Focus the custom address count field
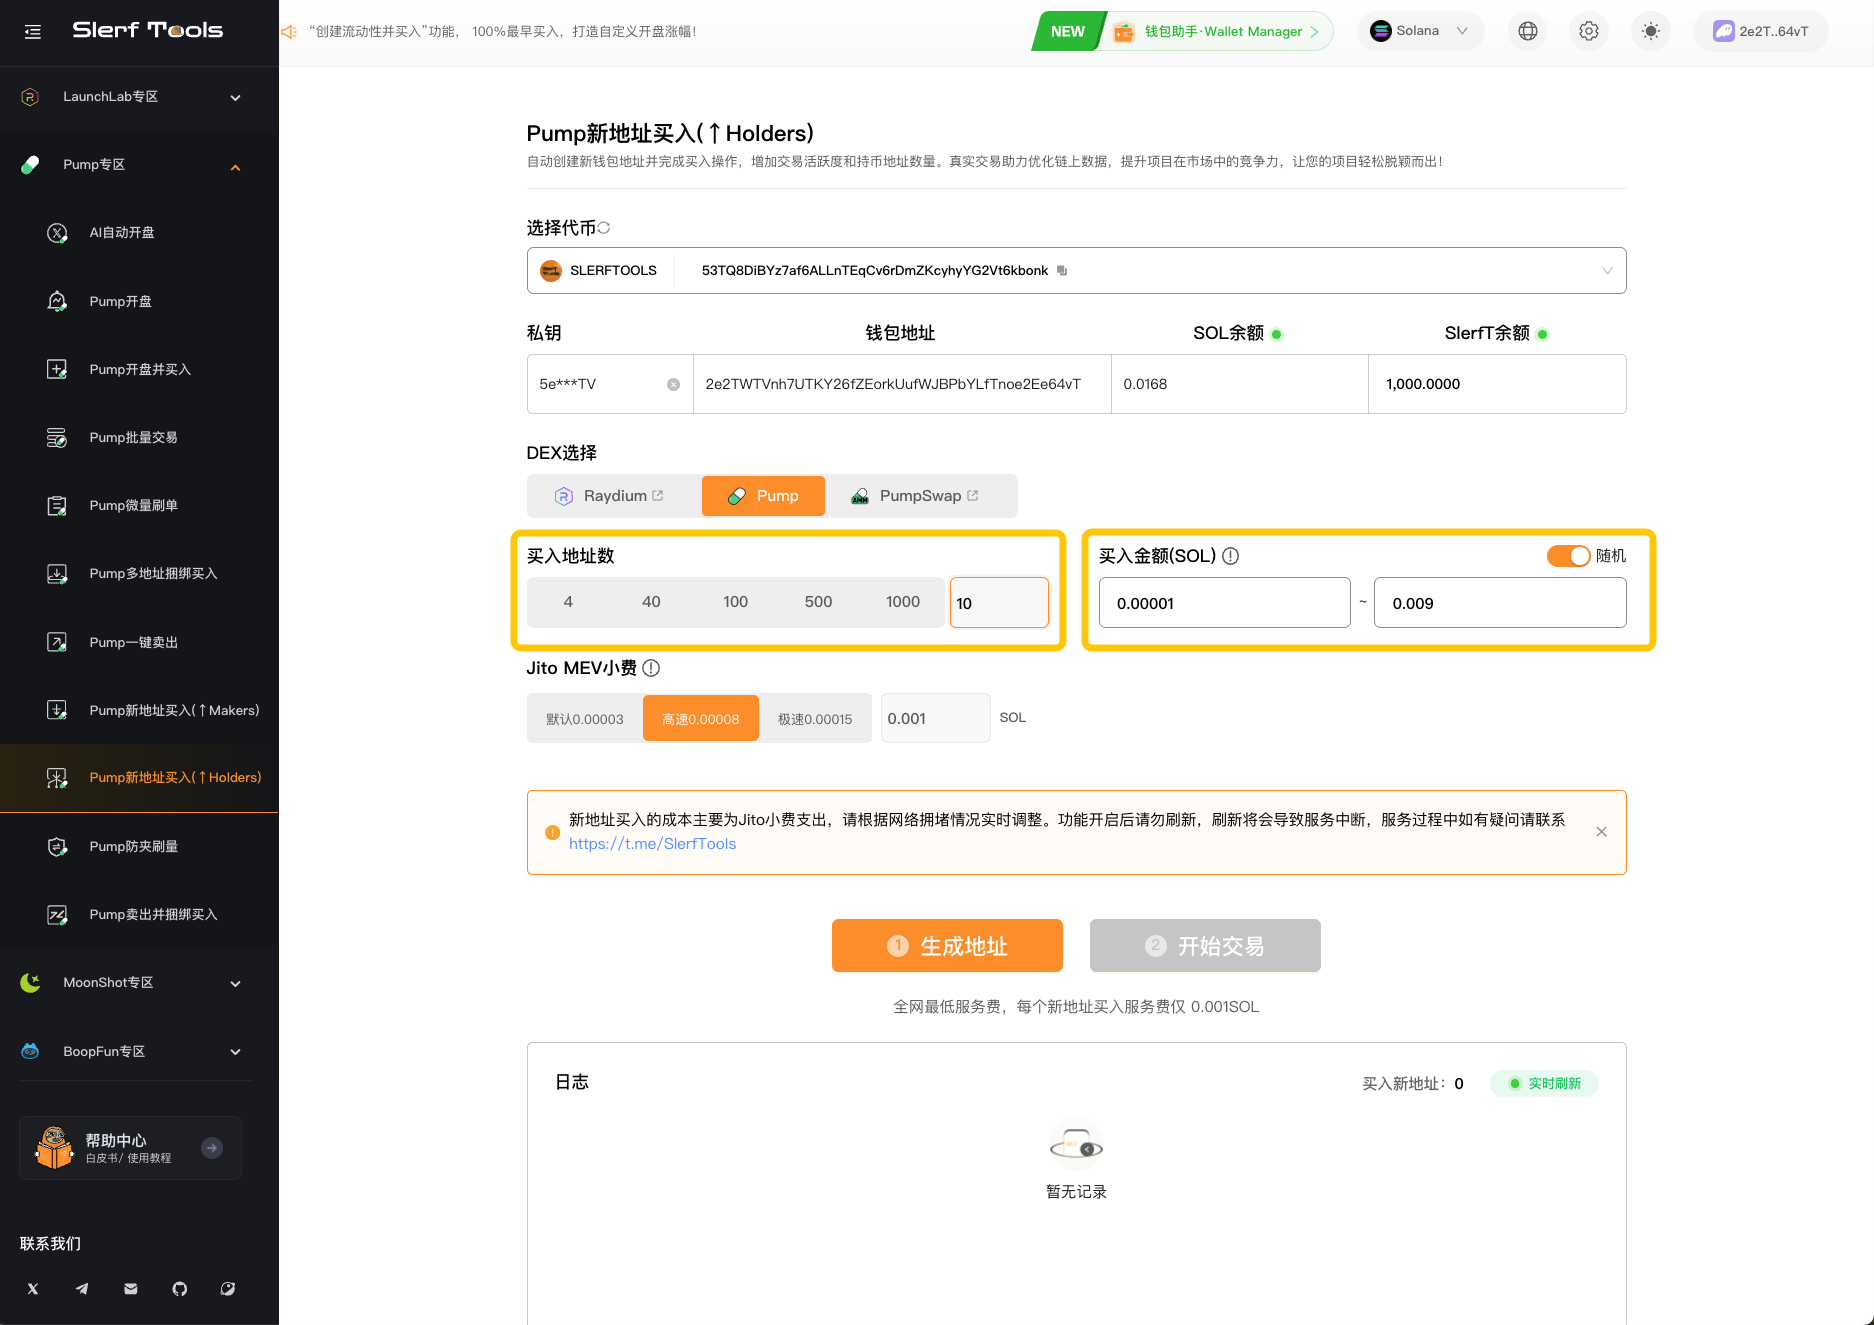This screenshot has height=1325, width=1874. [x=999, y=603]
